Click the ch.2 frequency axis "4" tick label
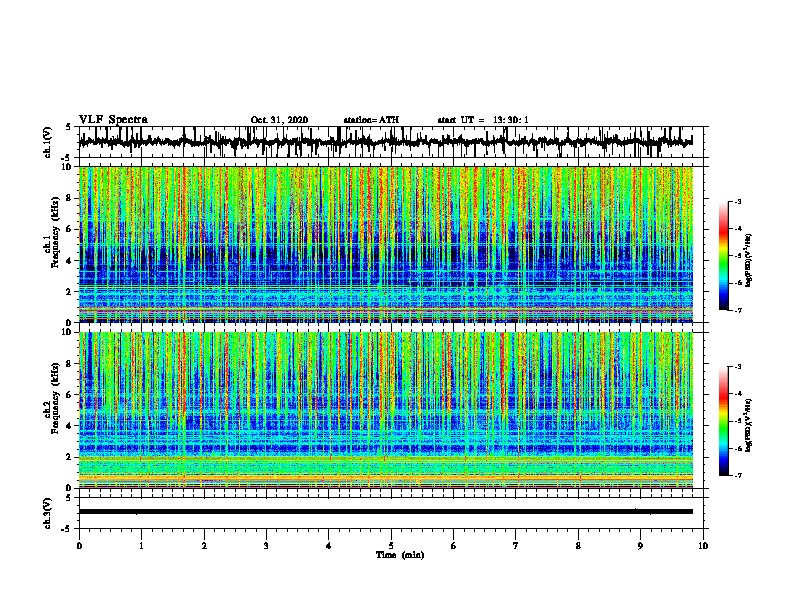 (x=69, y=426)
